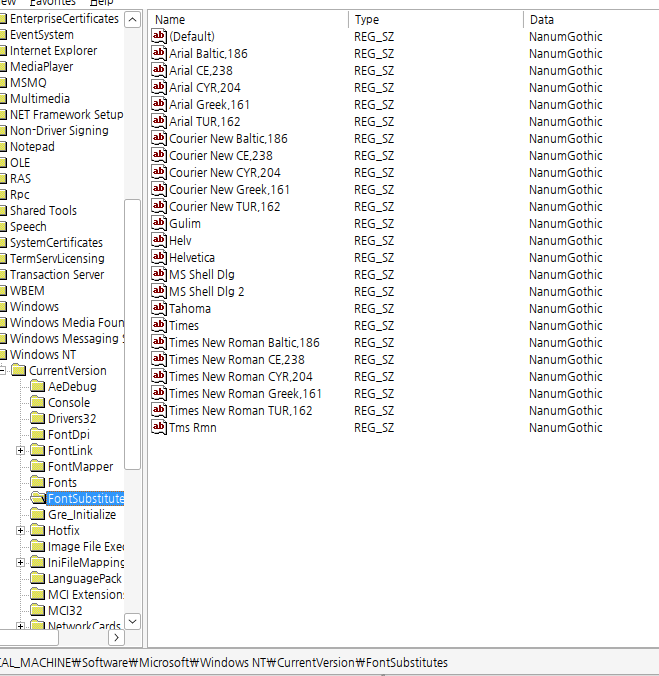
Task: Click the Arial TUR,162 value icon
Action: point(159,122)
